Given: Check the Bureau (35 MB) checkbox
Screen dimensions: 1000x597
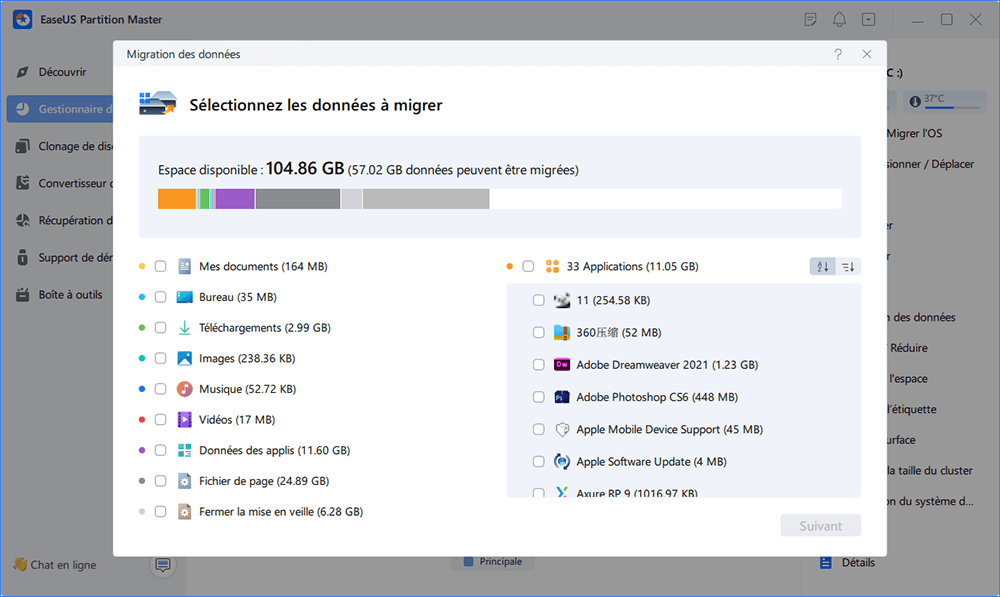Looking at the screenshot, I should tap(160, 297).
